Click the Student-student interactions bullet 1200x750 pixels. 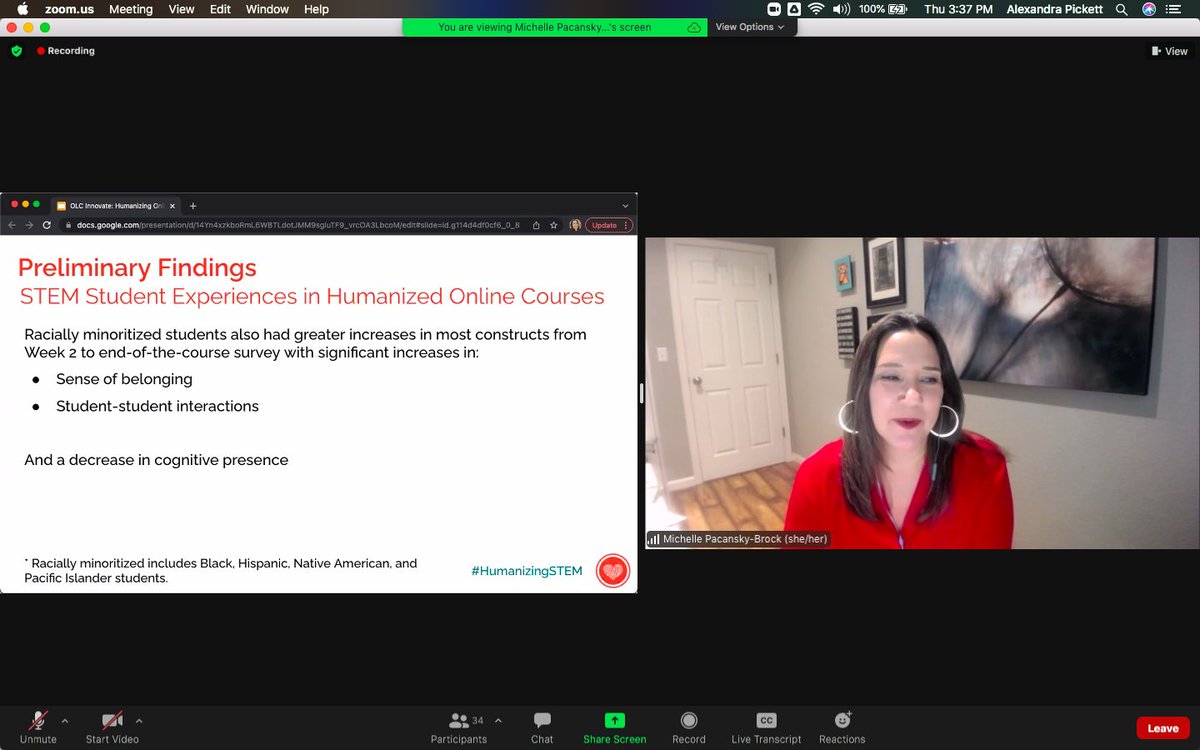click(157, 406)
